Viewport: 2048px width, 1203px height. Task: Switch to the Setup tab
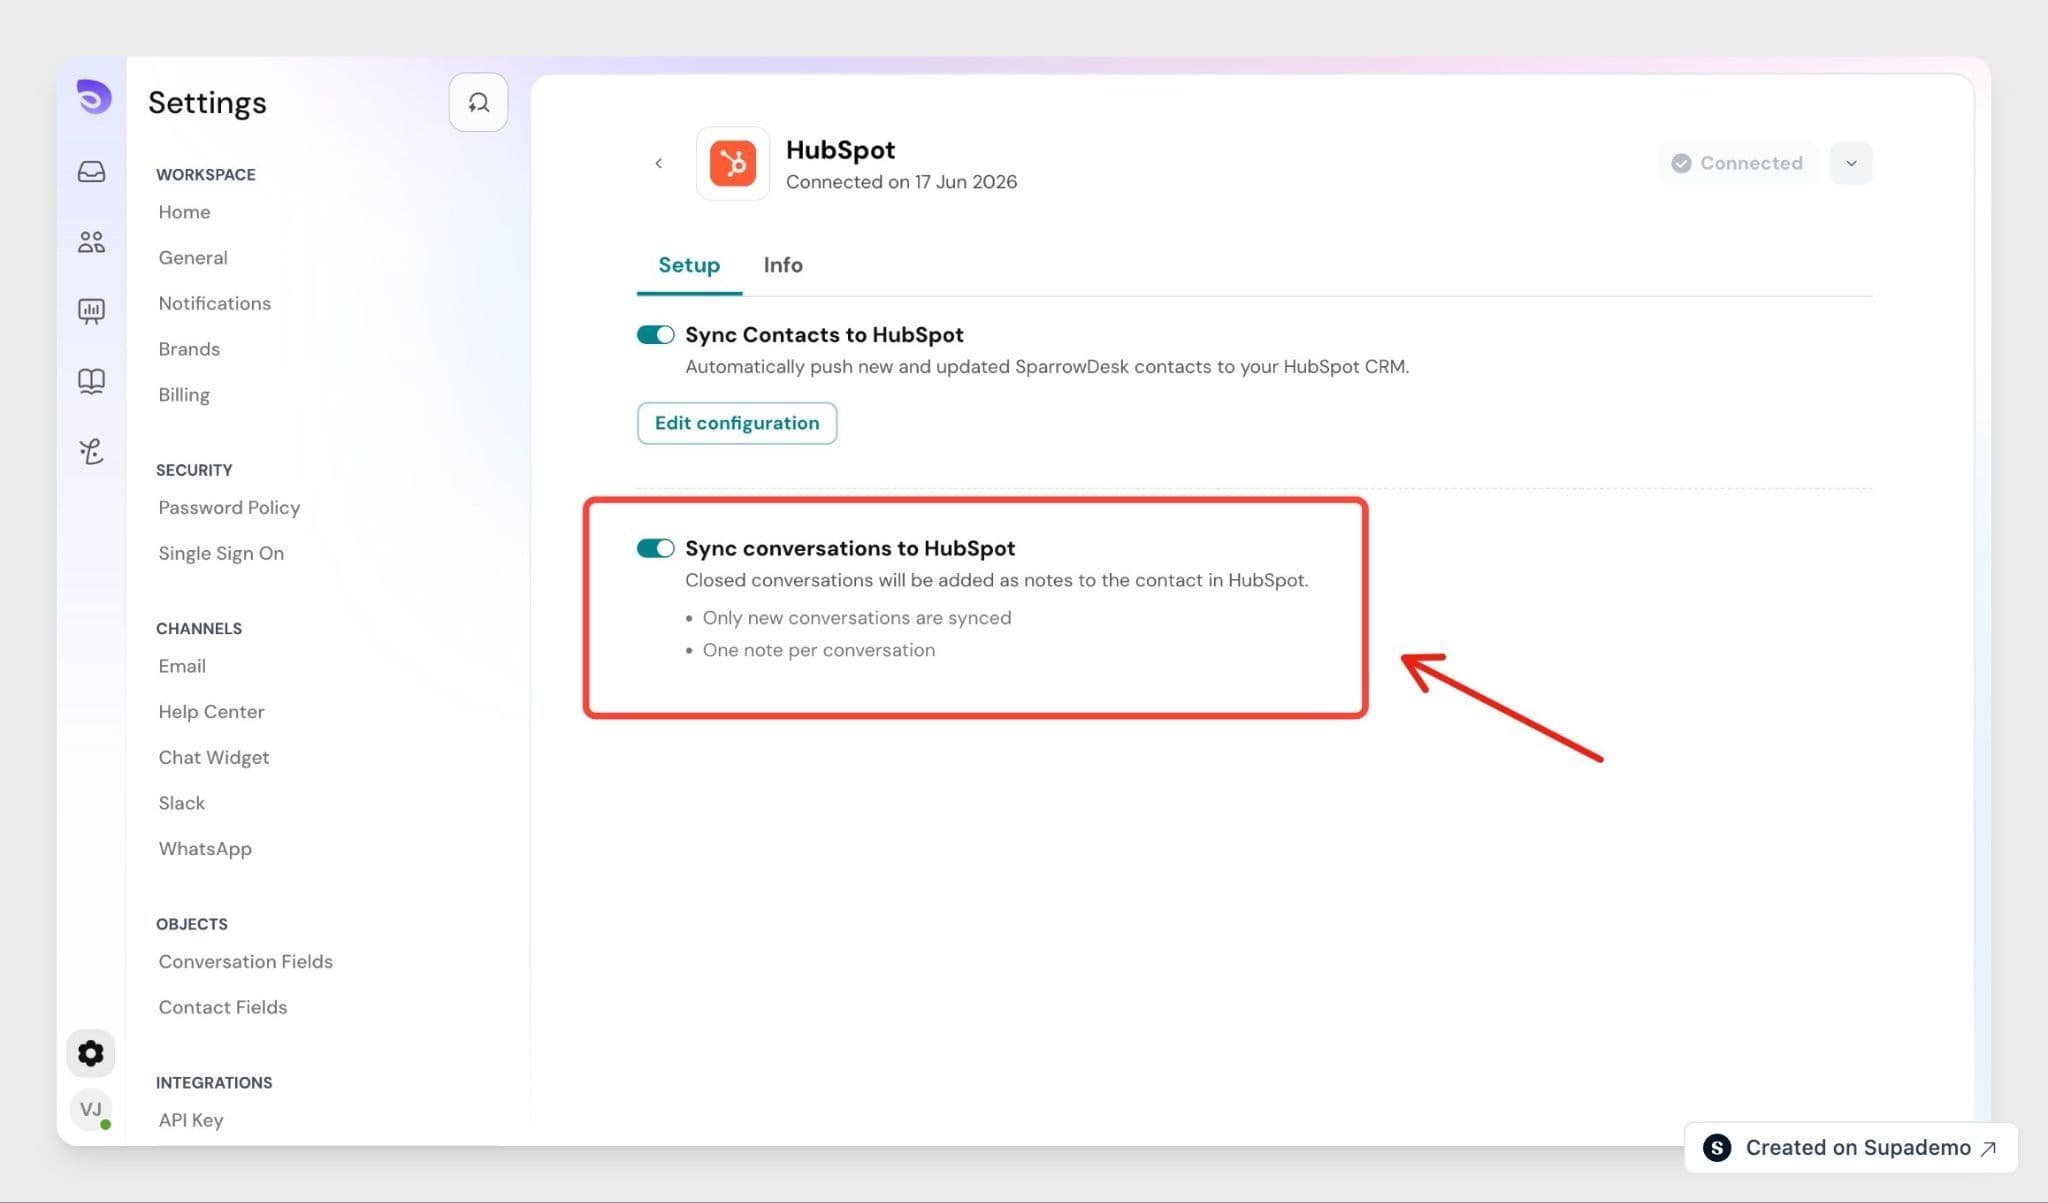[689, 265]
